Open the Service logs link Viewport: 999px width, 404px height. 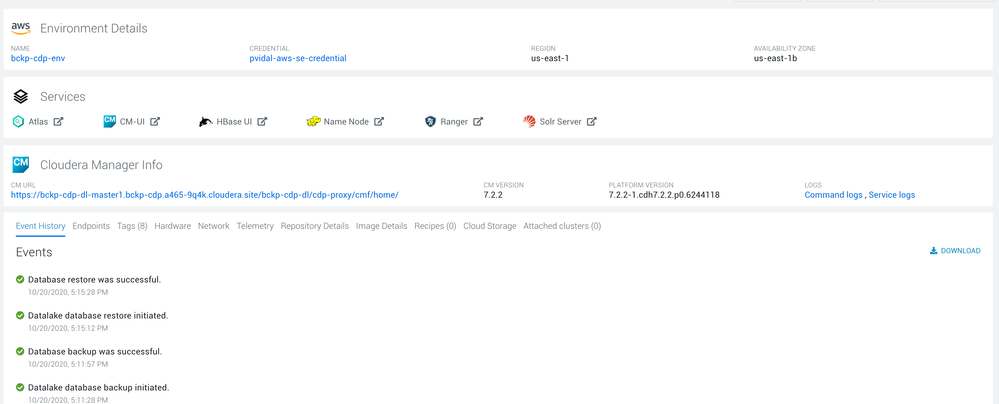point(892,195)
